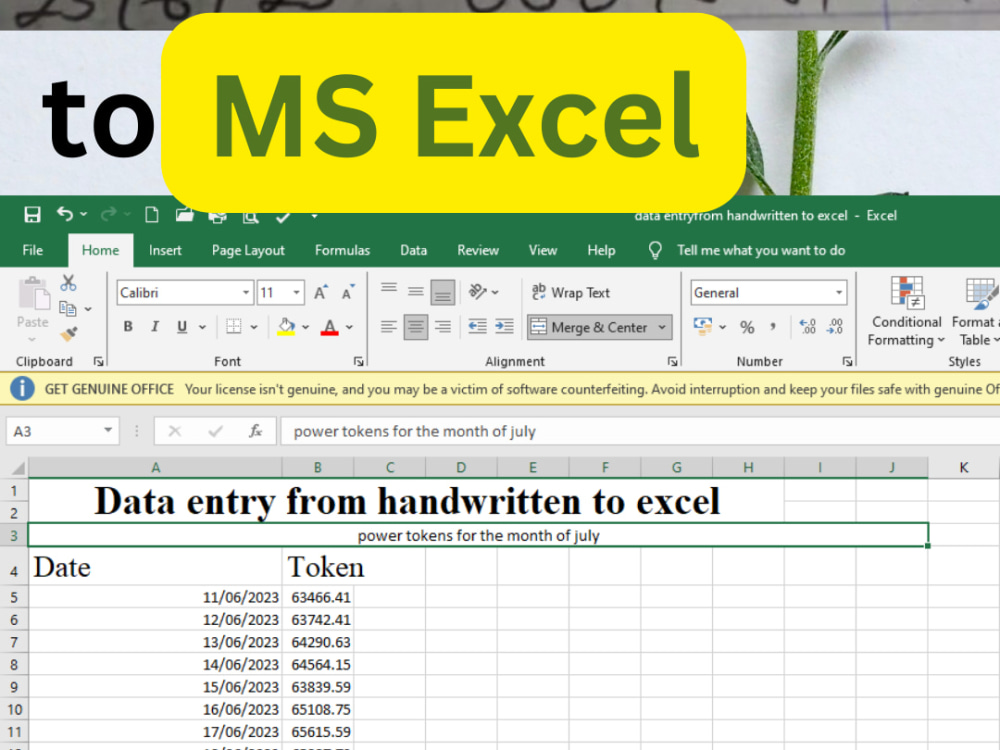Click the Save icon
Screen dimensions: 1000x750
coord(31,214)
